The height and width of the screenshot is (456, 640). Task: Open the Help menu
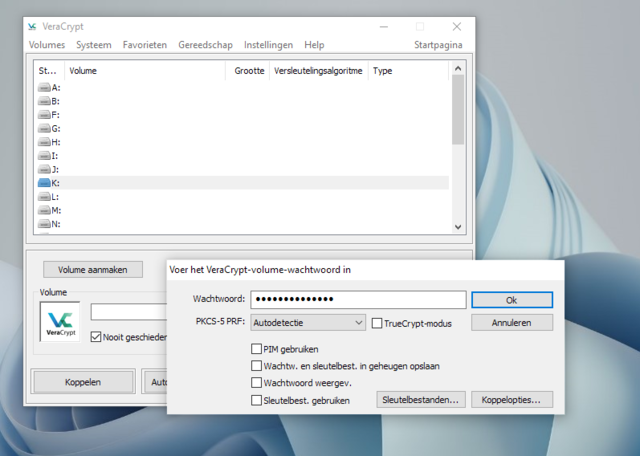tap(314, 45)
